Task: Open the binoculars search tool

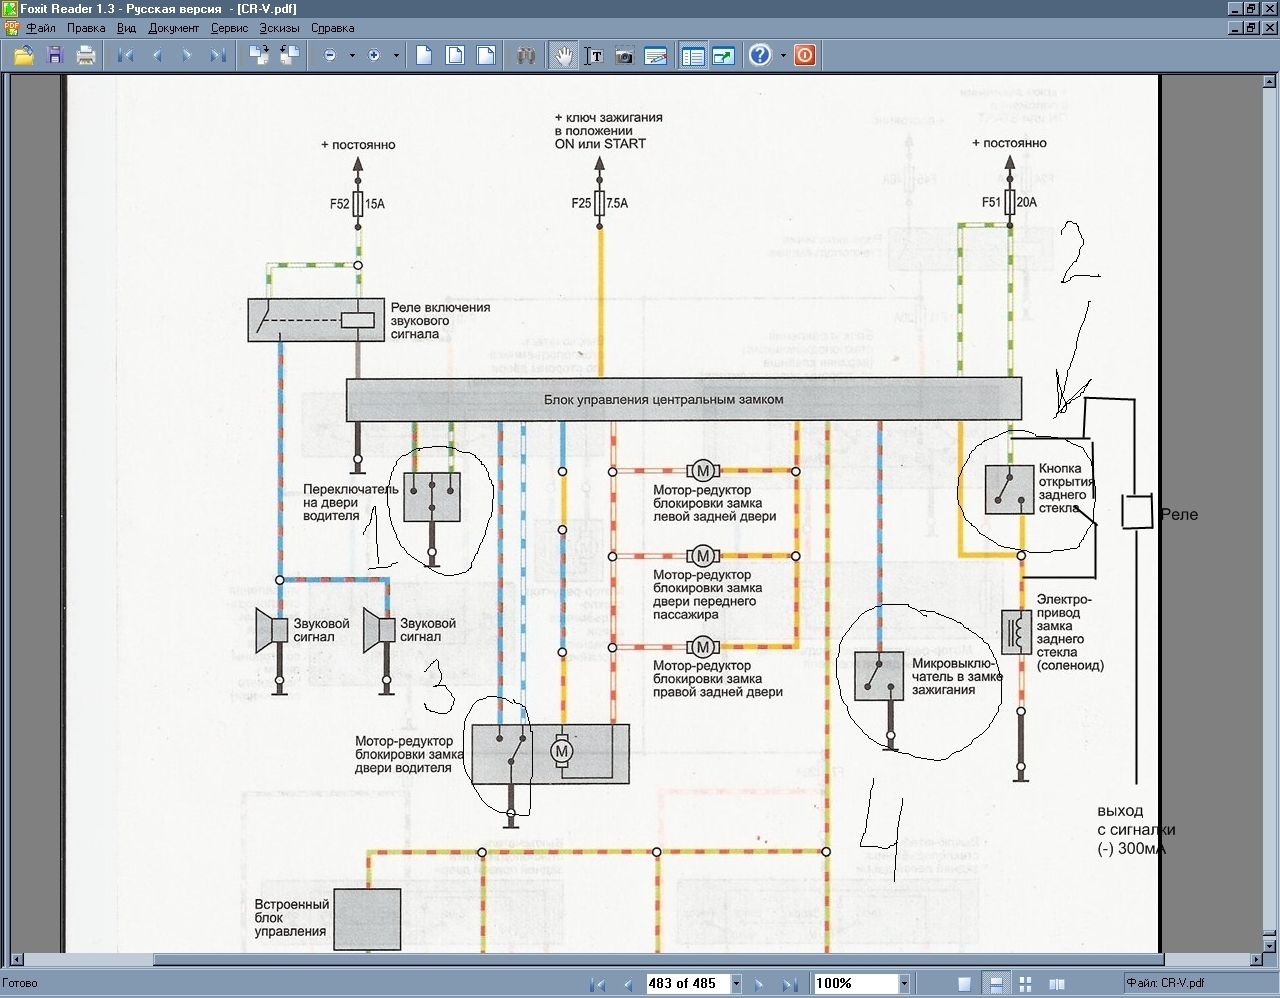Action: [x=526, y=56]
